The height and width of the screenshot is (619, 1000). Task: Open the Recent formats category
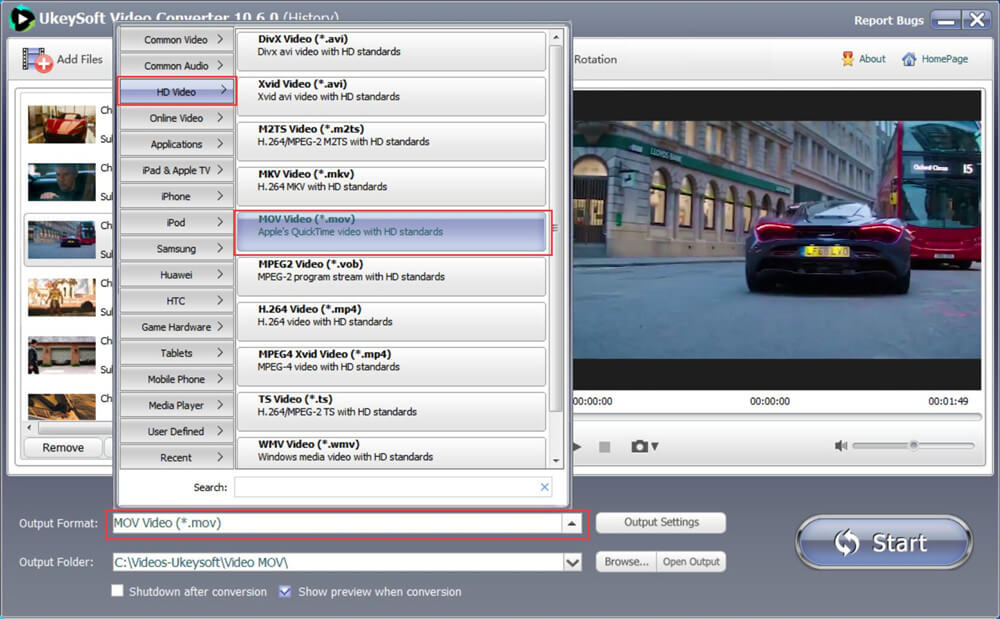[x=177, y=458]
